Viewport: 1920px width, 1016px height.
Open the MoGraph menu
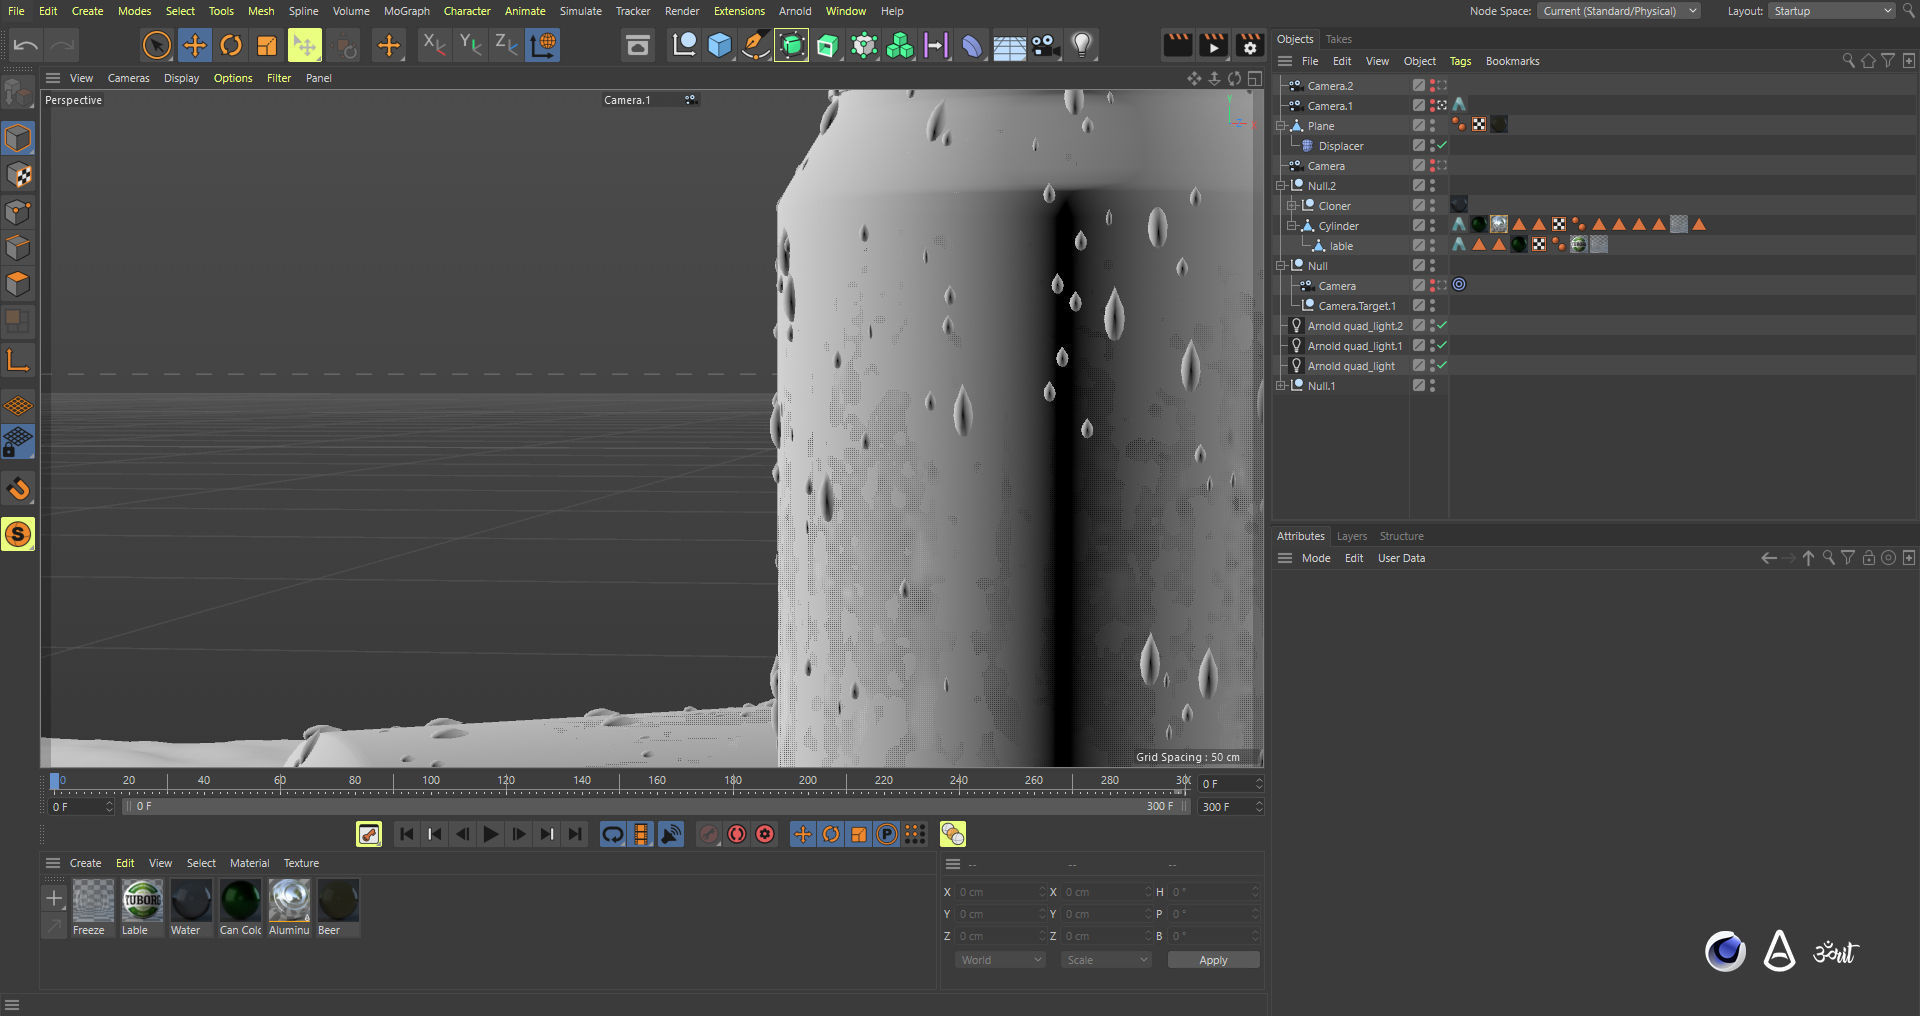tap(406, 11)
